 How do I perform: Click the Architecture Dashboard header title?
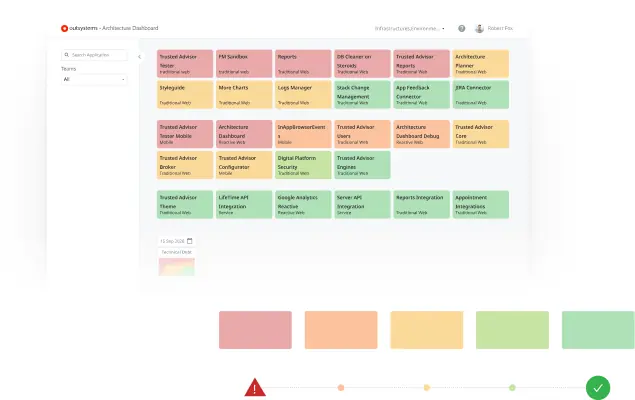tap(130, 28)
